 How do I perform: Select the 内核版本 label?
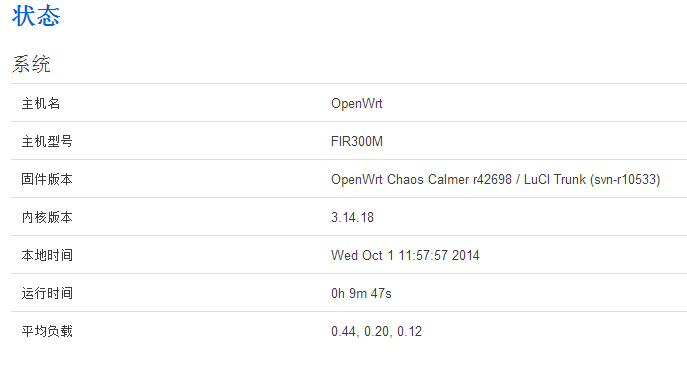pyautogui.click(x=47, y=217)
